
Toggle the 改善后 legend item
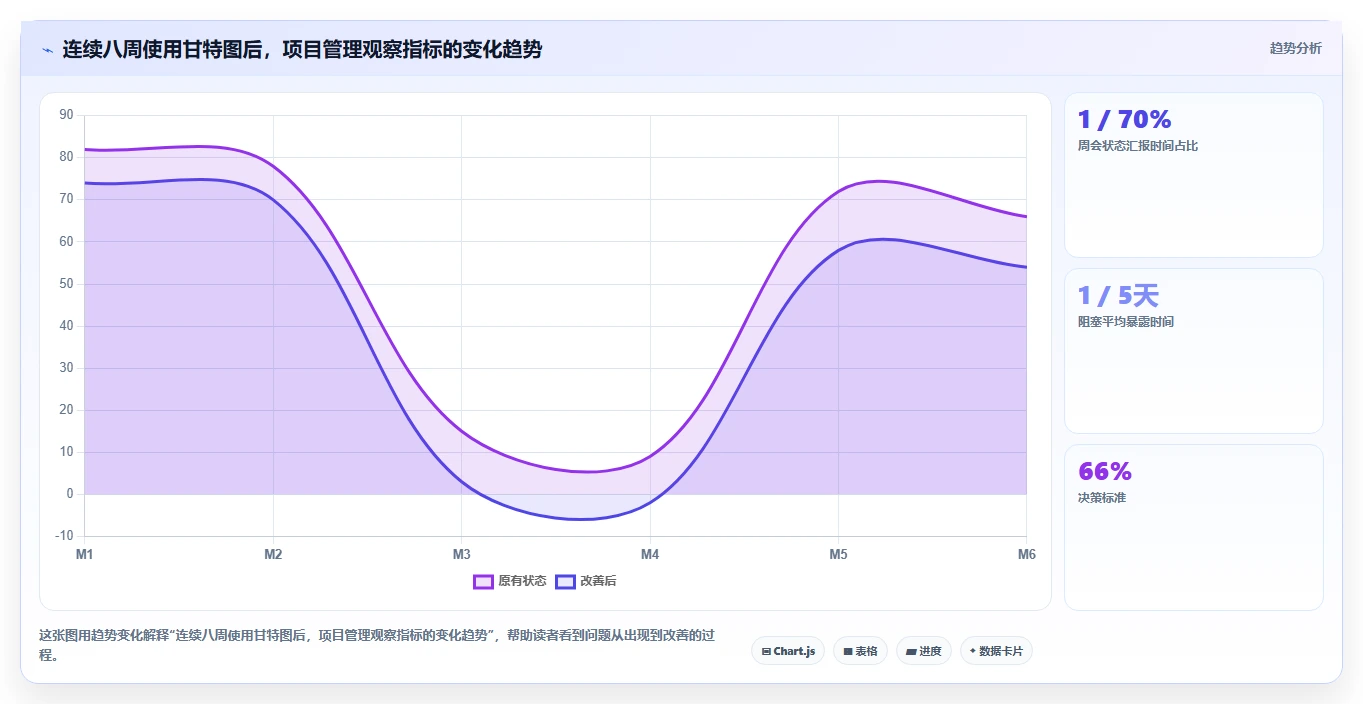pos(586,581)
